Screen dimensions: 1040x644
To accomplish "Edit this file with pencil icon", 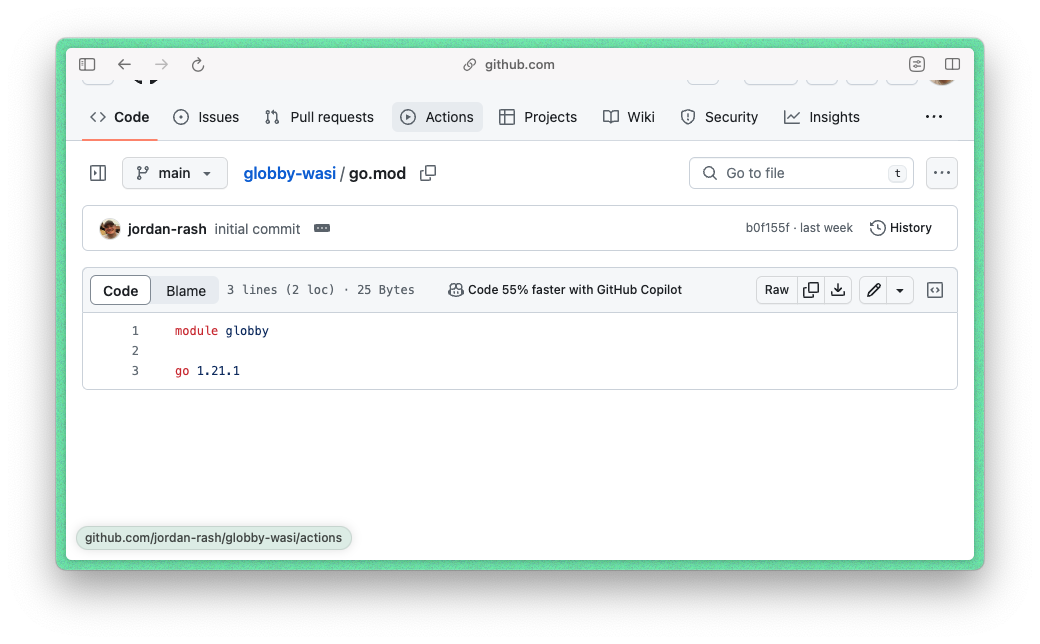I will point(873,290).
